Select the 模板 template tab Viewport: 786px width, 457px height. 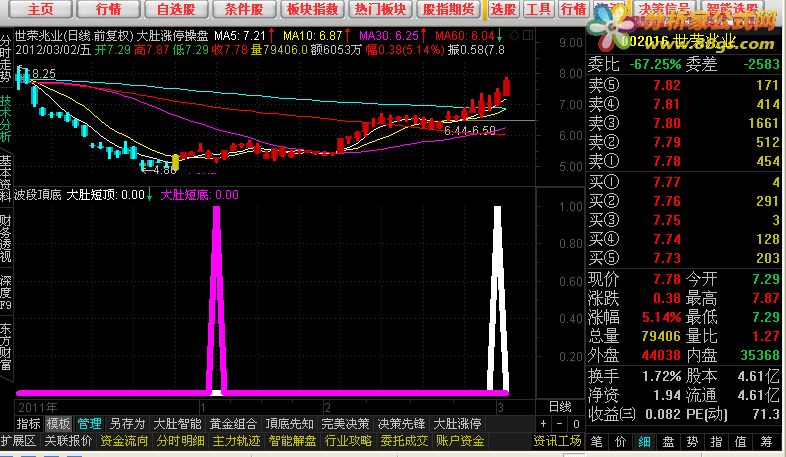point(59,424)
